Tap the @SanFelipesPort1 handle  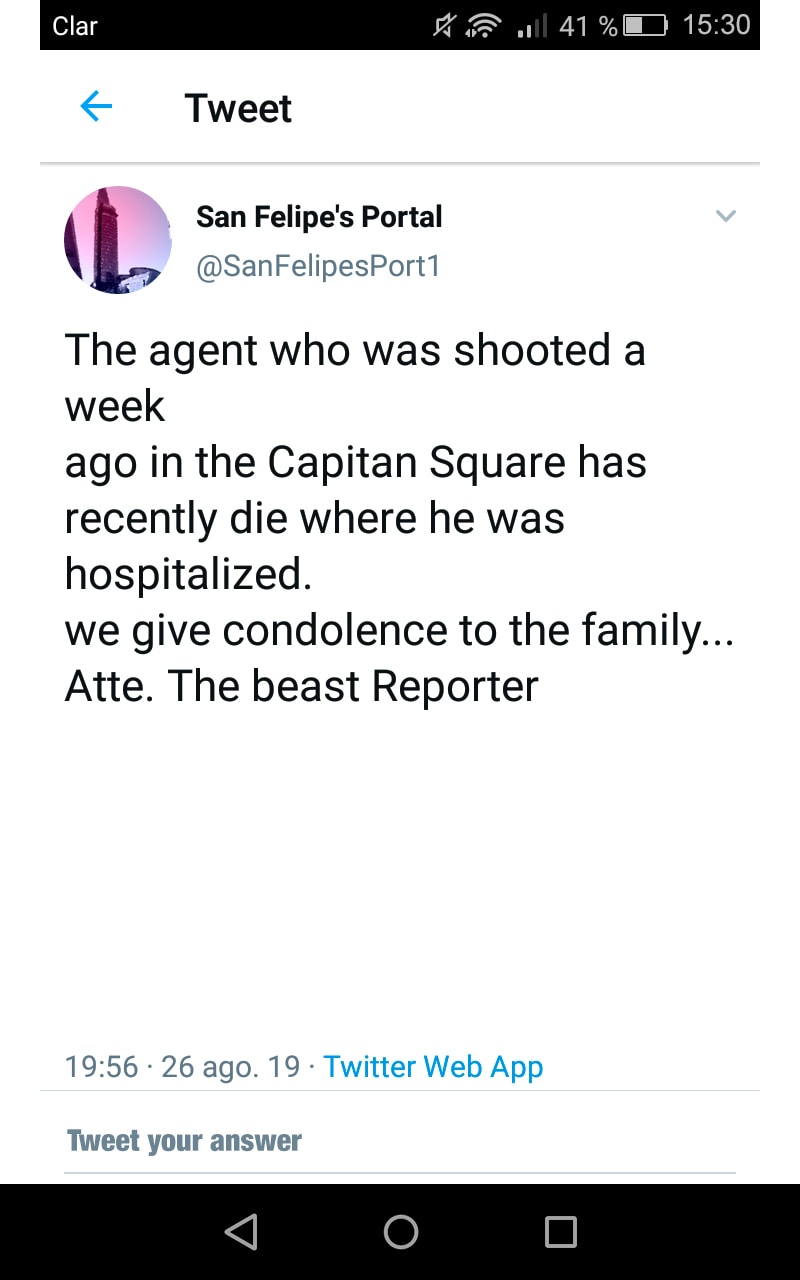[x=318, y=267]
